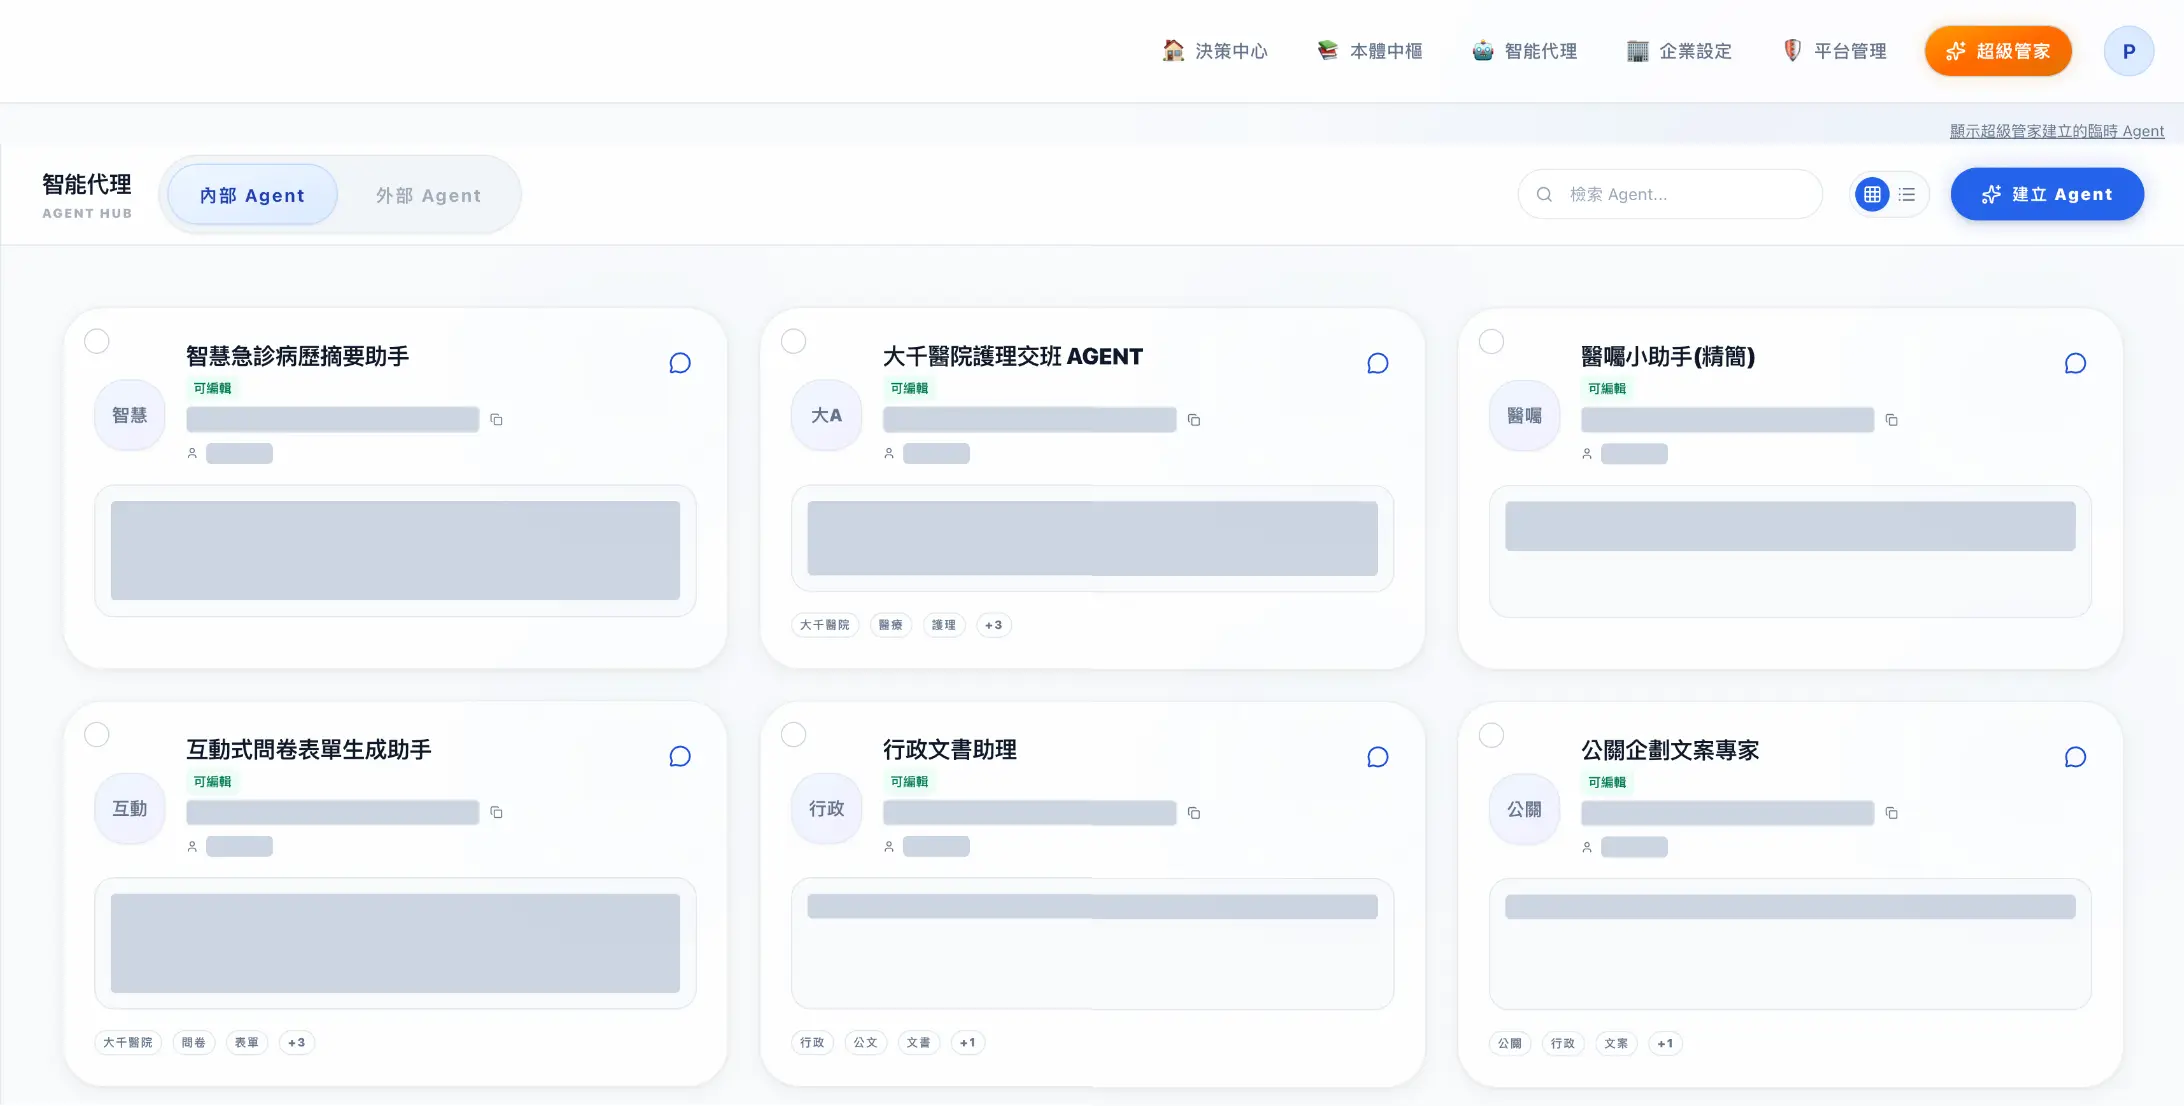Open the 公關企劃文案專家 card title
Viewport: 2184px width, 1106px height.
point(1669,750)
